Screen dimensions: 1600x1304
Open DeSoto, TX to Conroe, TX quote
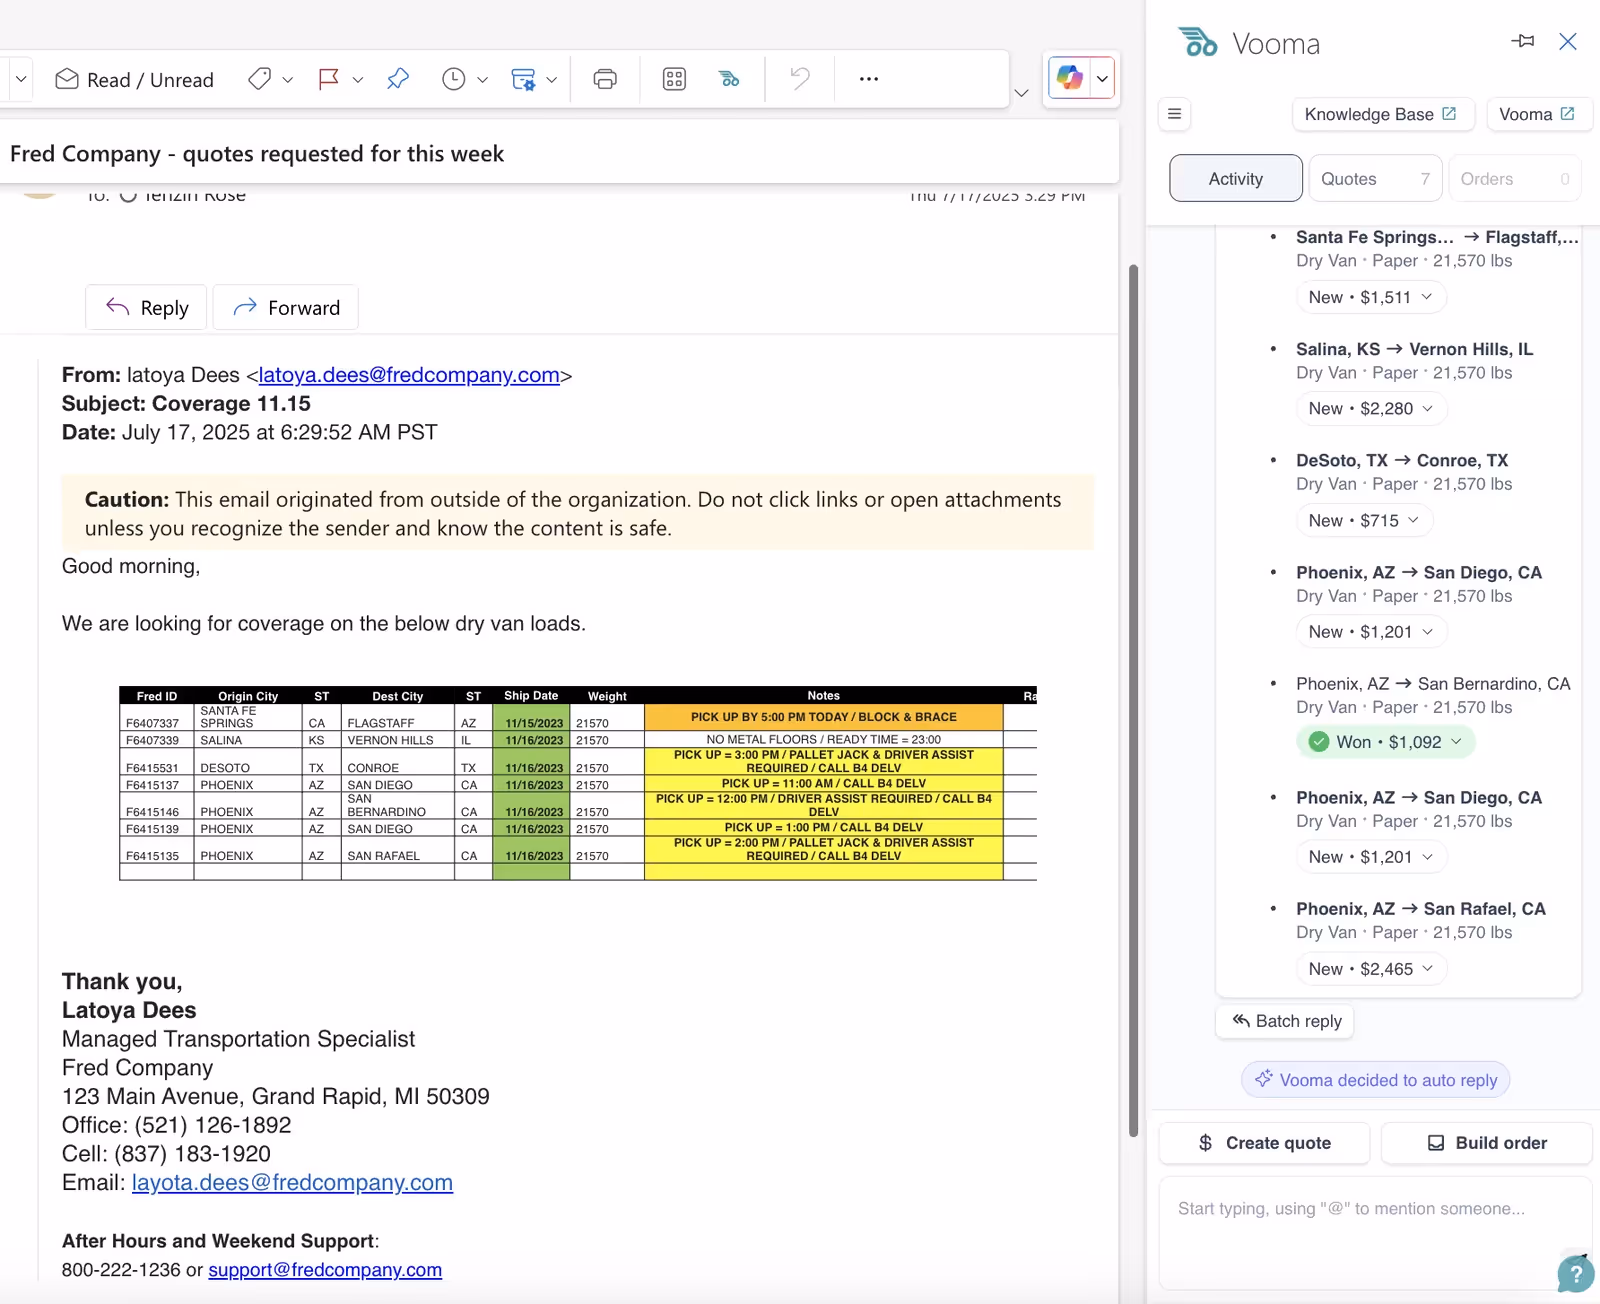click(x=1402, y=461)
